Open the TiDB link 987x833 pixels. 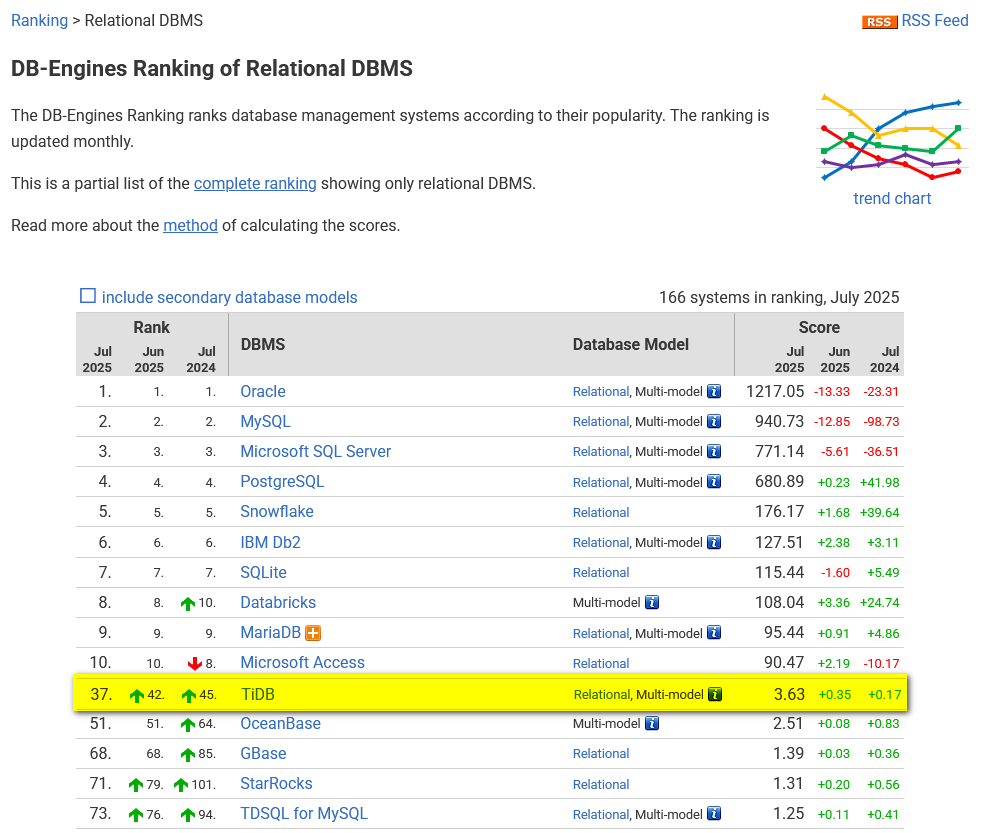pos(258,694)
